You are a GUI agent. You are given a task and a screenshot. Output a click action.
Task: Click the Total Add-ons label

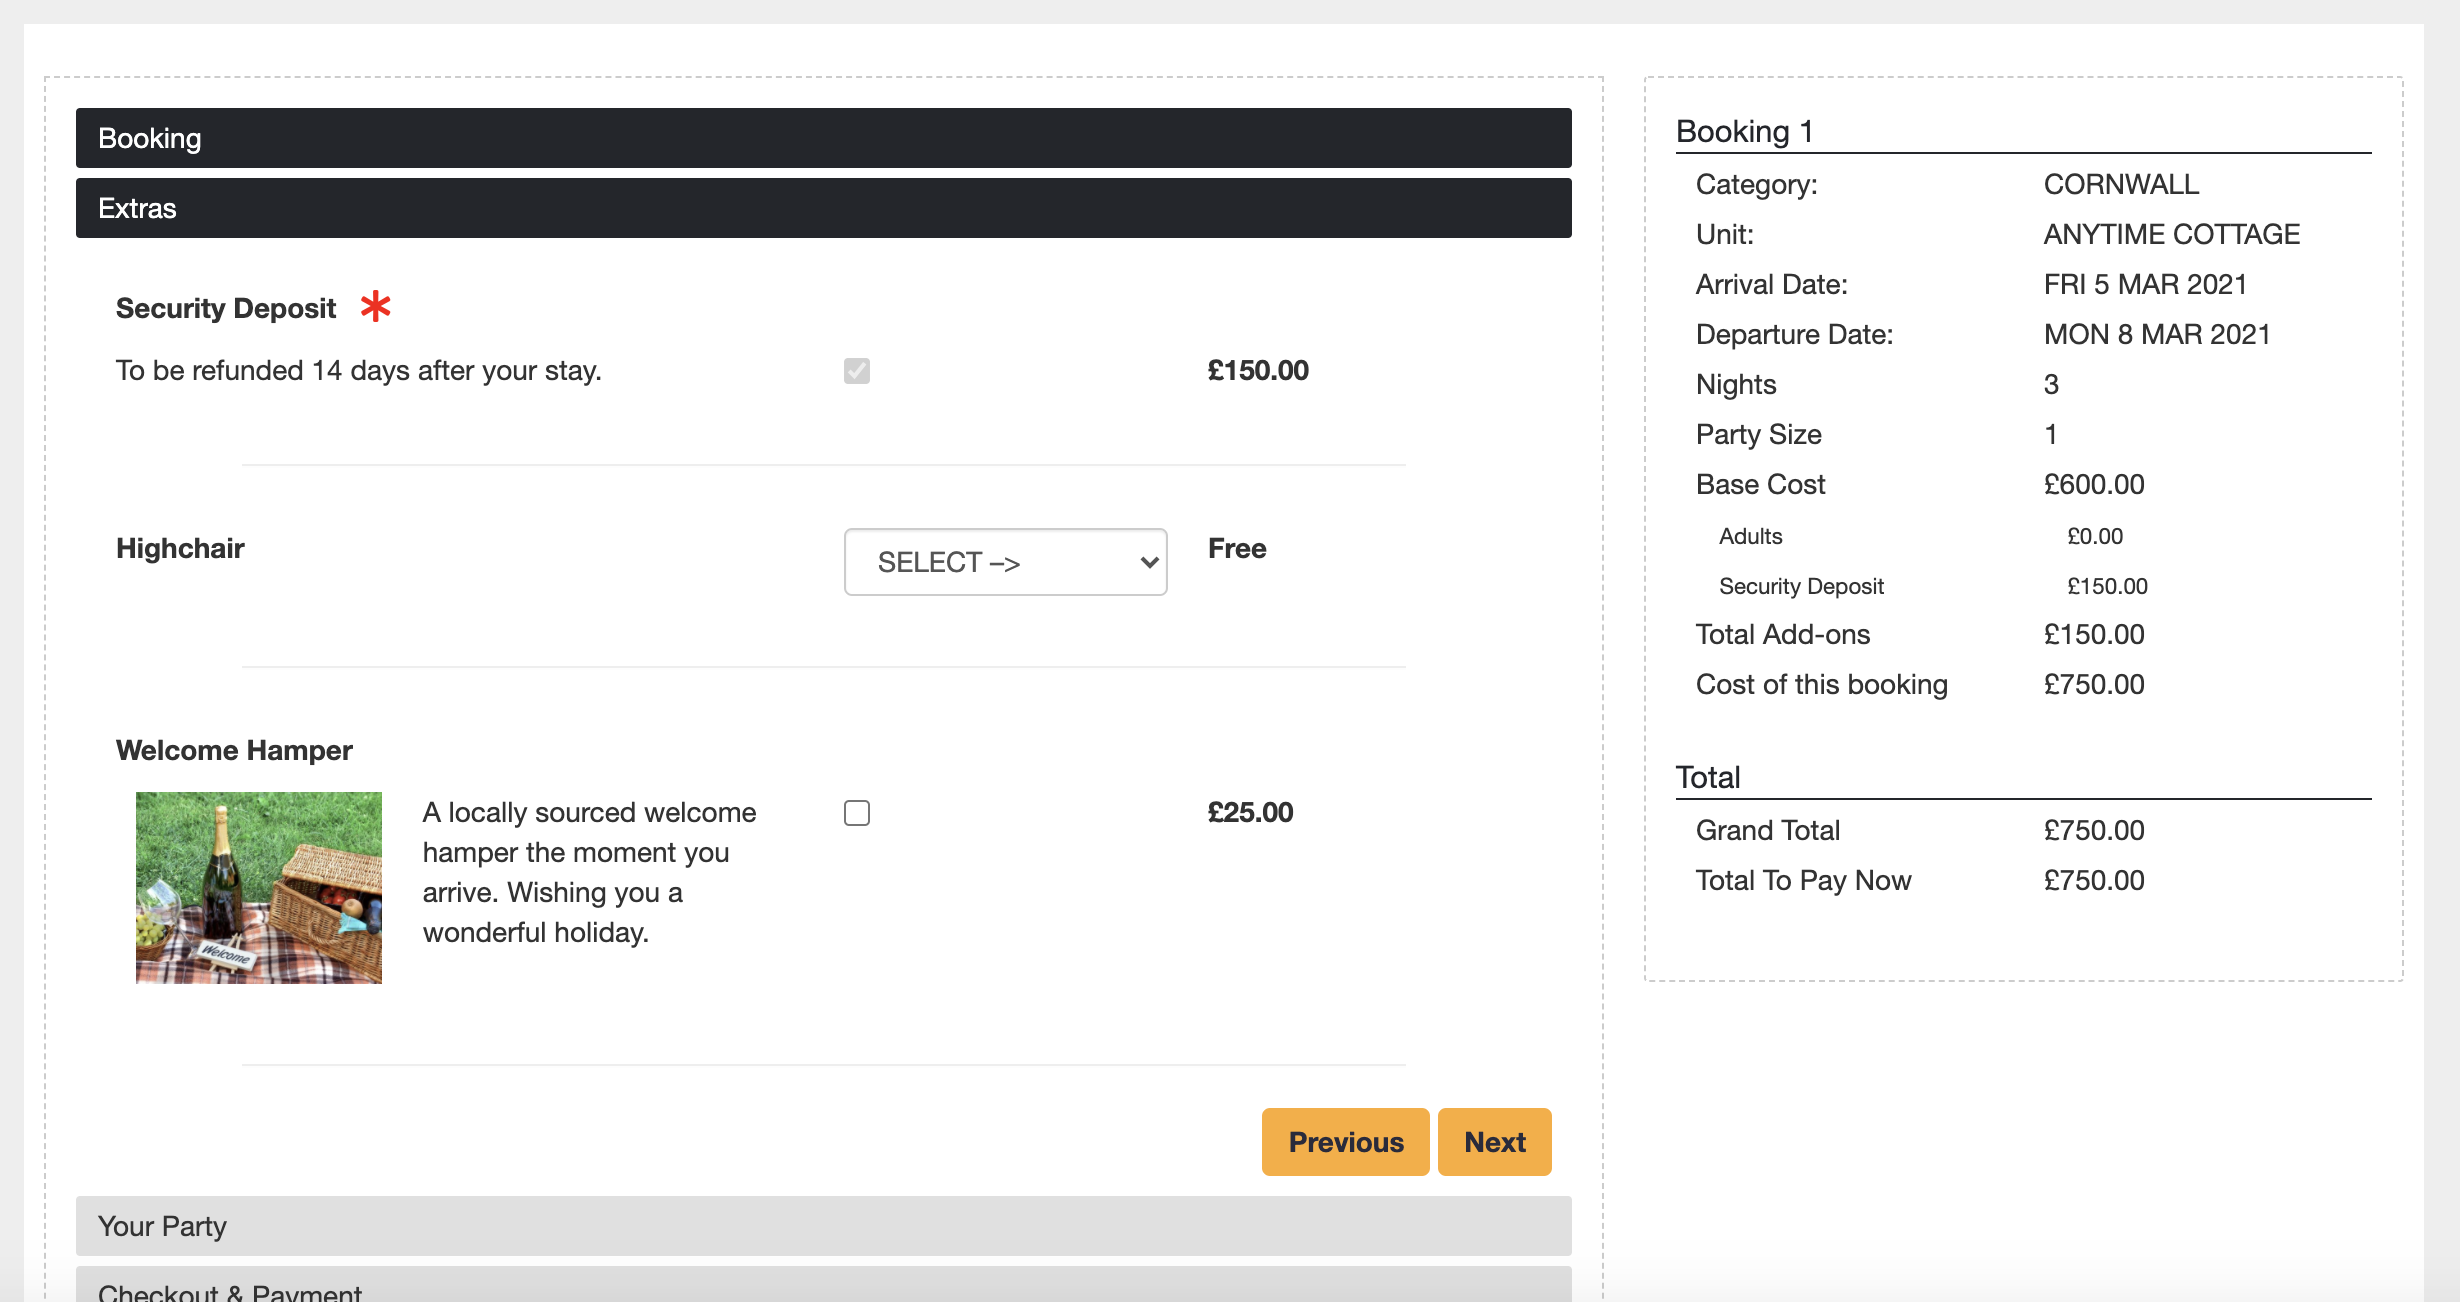point(1783,635)
